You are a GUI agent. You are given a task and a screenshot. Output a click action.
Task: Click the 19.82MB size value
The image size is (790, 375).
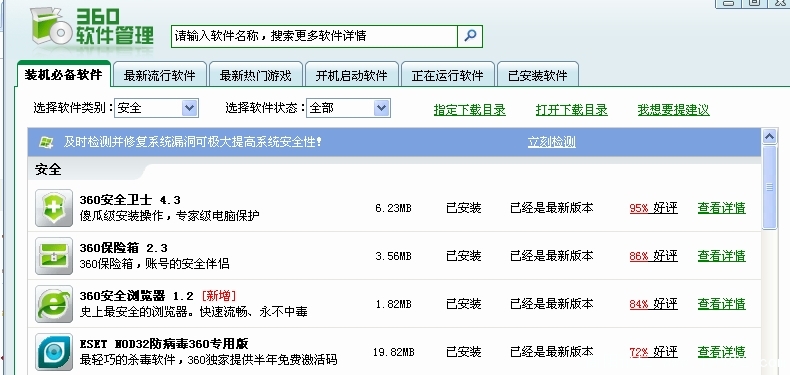tap(393, 352)
